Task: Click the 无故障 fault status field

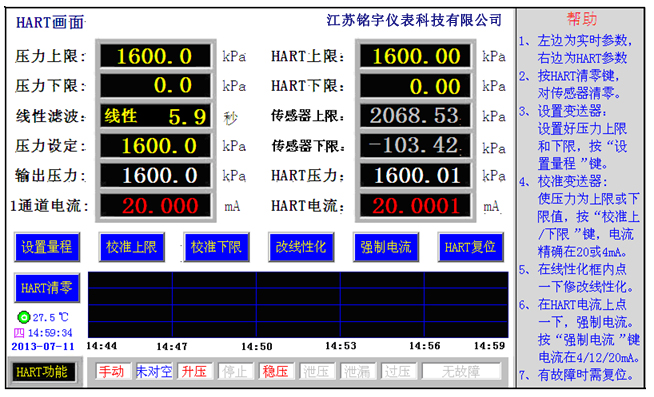Action: click(461, 371)
